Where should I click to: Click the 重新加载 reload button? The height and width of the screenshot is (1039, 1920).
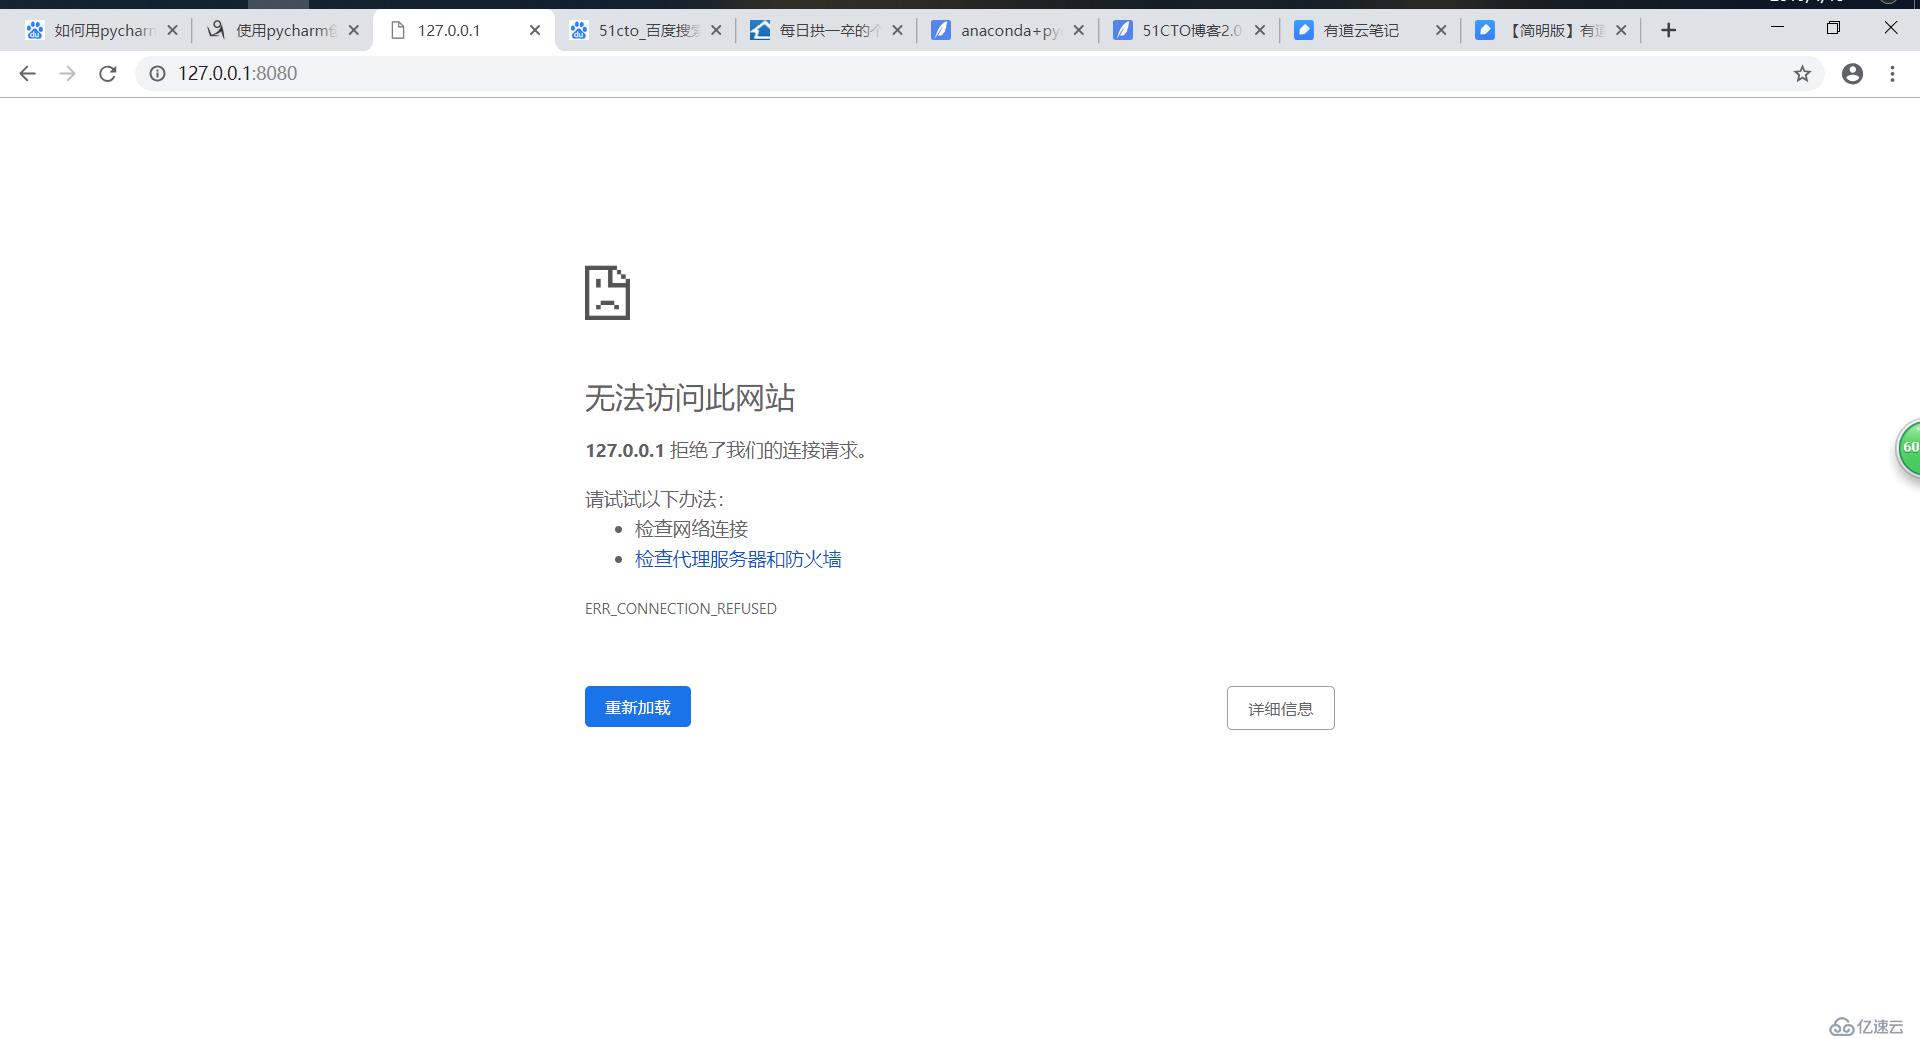[x=638, y=707]
